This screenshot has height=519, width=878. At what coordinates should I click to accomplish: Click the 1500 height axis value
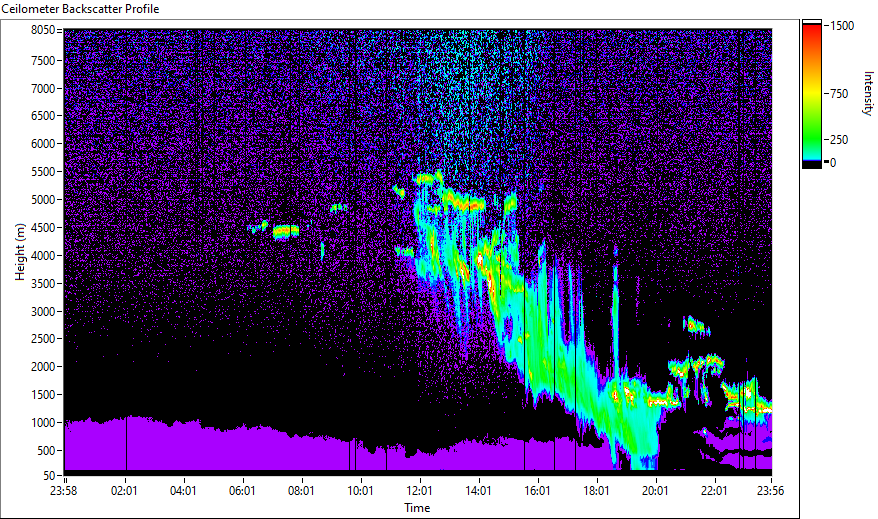(43, 395)
